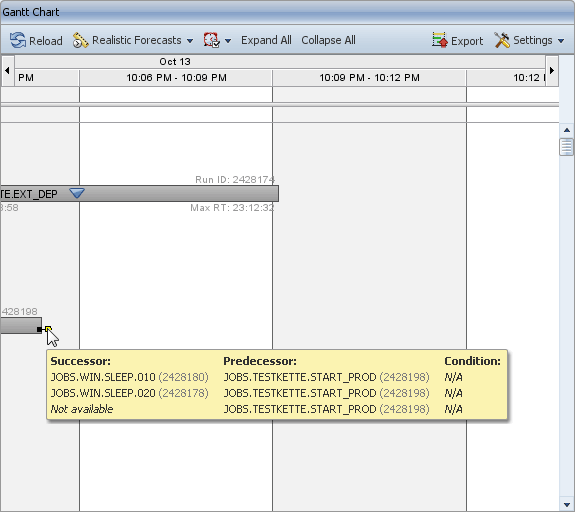575x512 pixels.
Task: Click the 10:06 PM - 10:09 PM header
Action: [x=176, y=78]
